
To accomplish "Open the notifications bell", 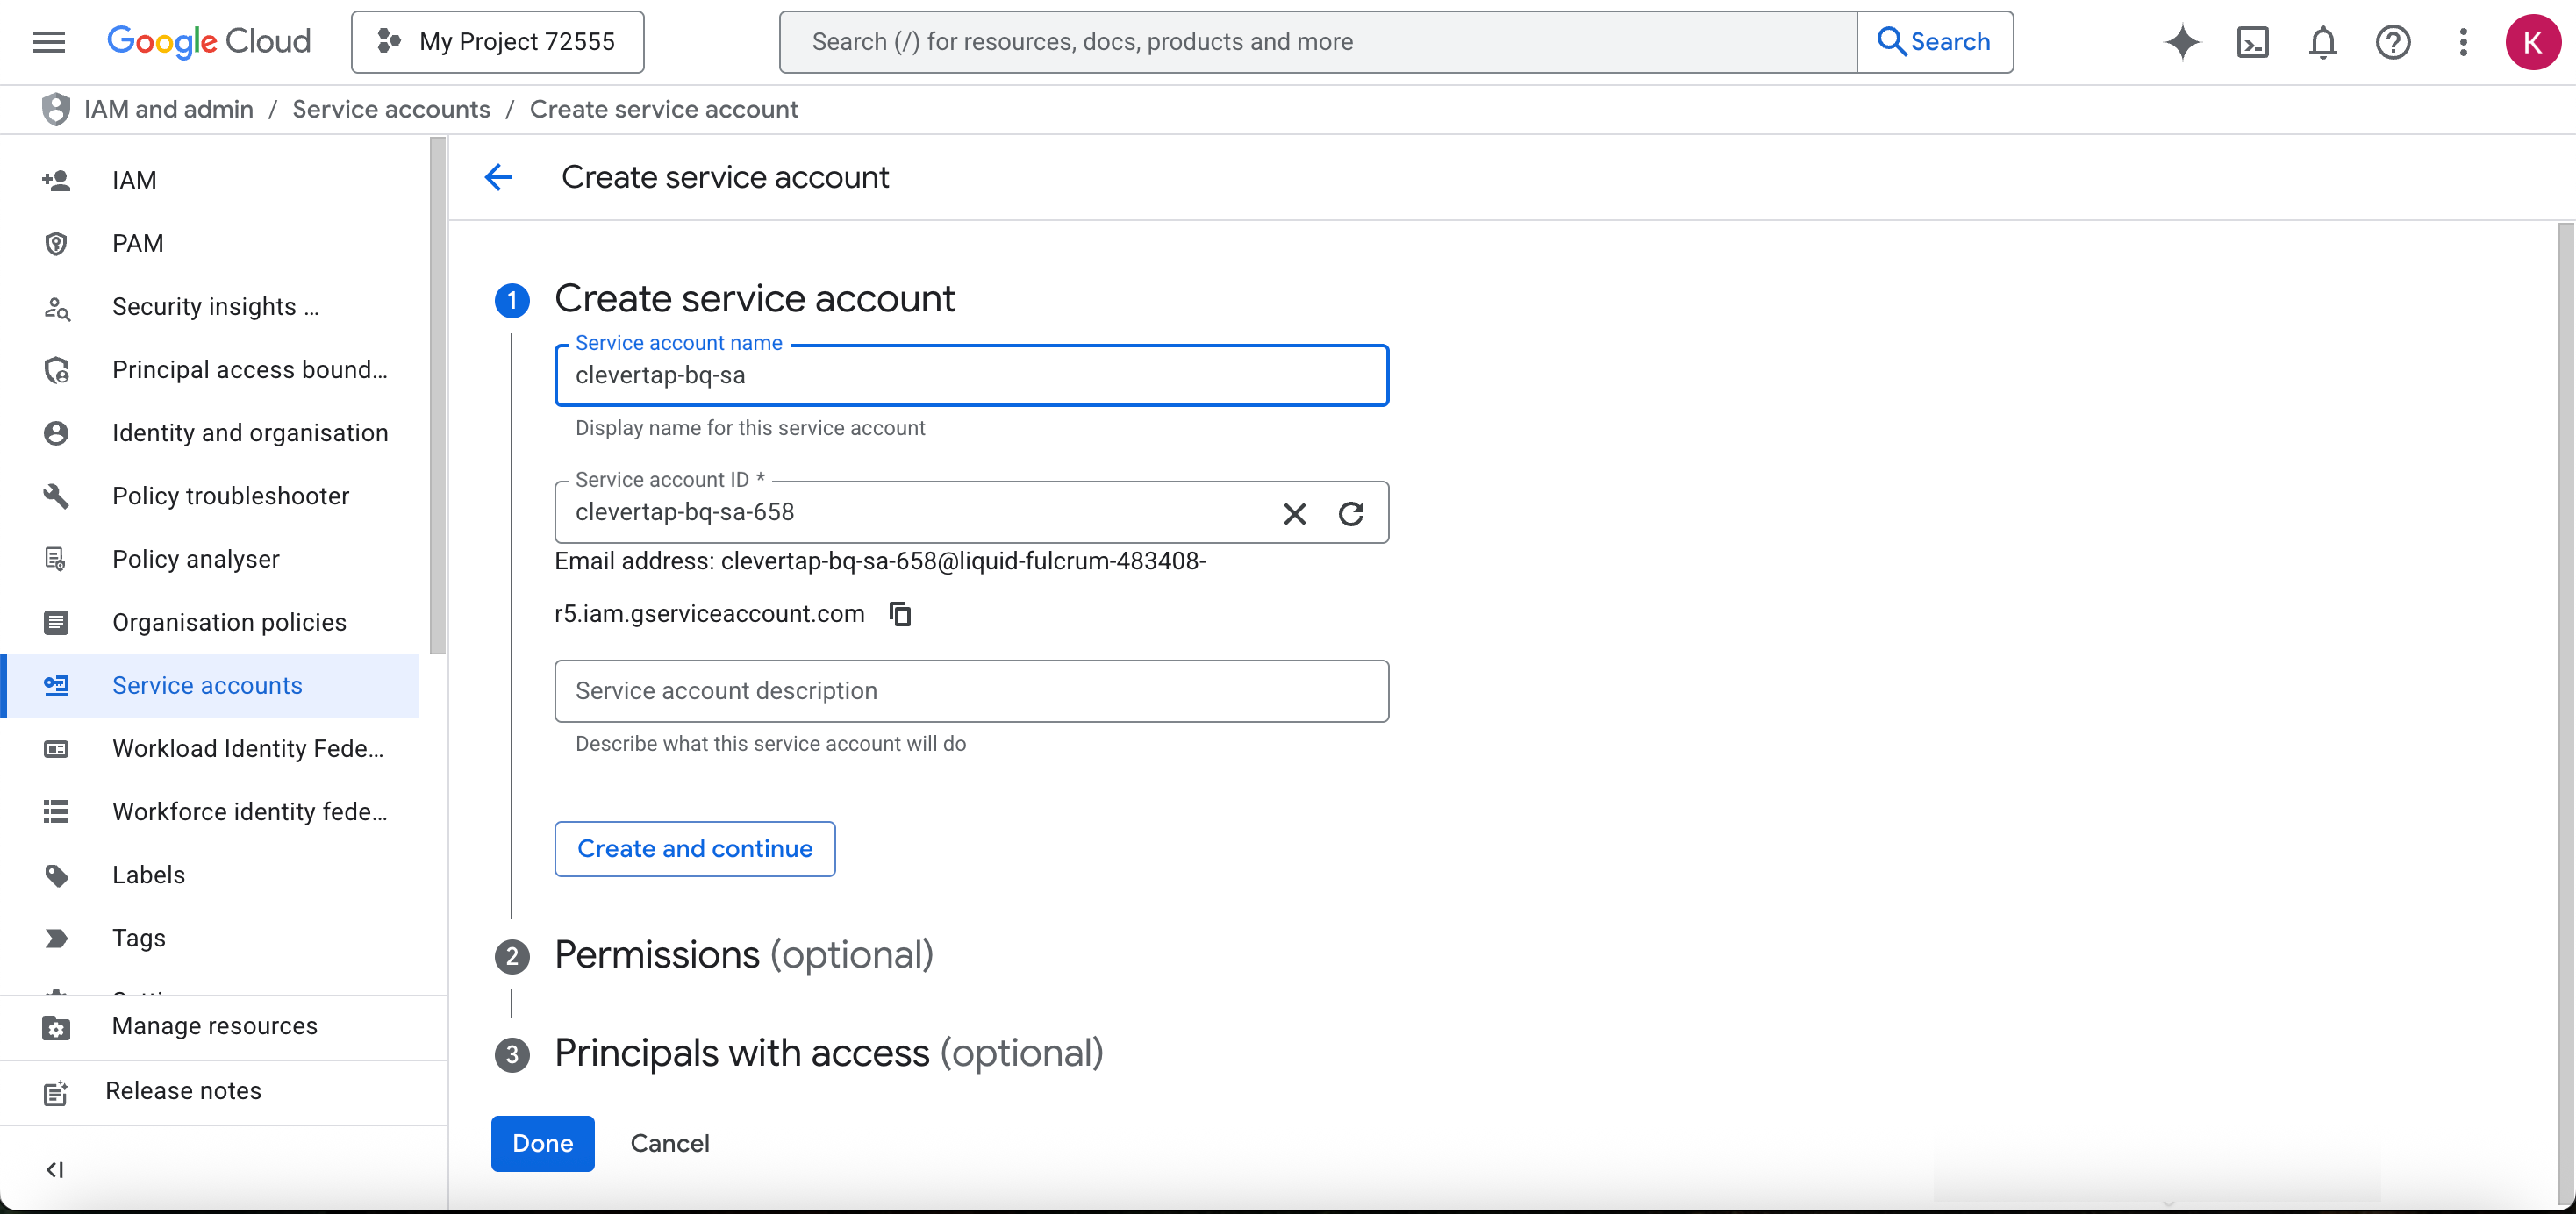I will point(2322,42).
